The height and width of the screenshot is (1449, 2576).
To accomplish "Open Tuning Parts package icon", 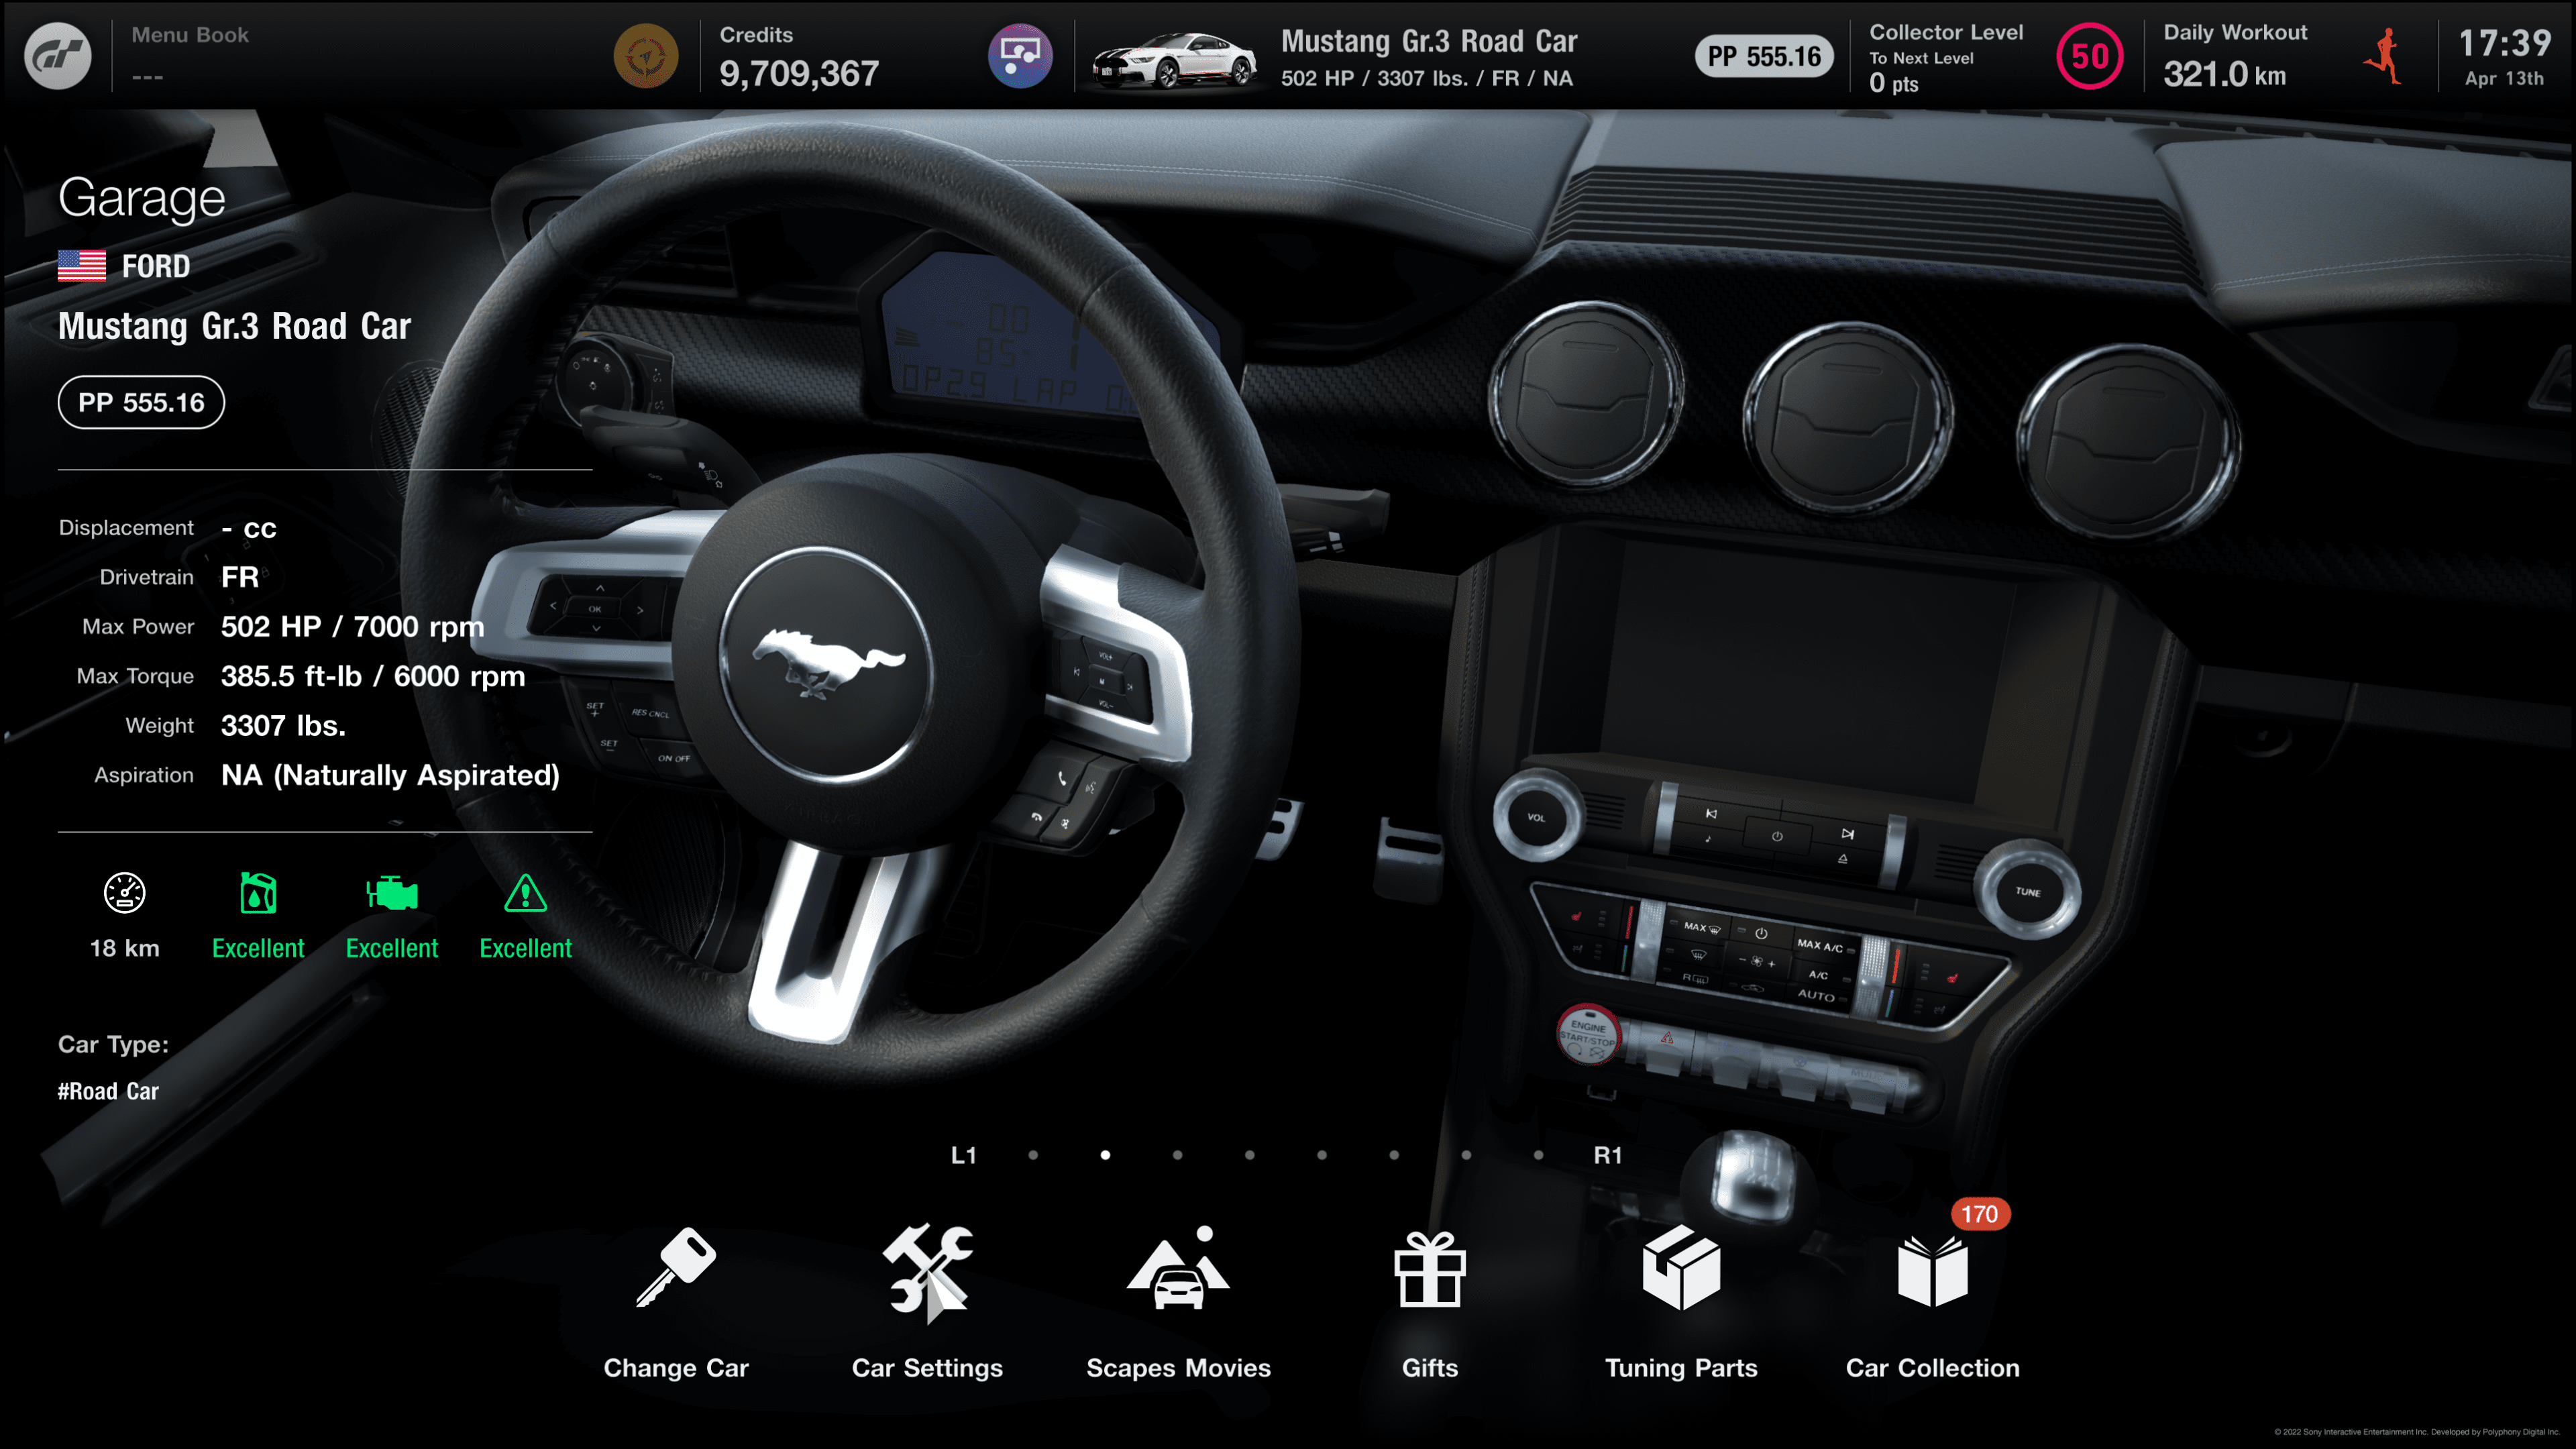I will (x=1681, y=1268).
